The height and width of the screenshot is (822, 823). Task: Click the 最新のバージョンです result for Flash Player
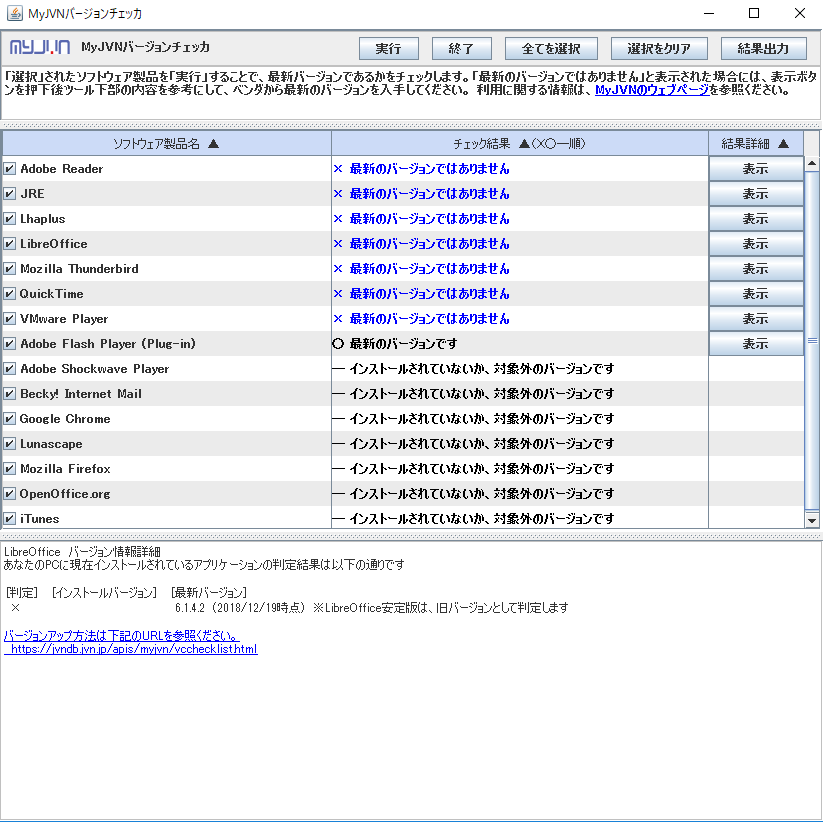[x=403, y=344]
